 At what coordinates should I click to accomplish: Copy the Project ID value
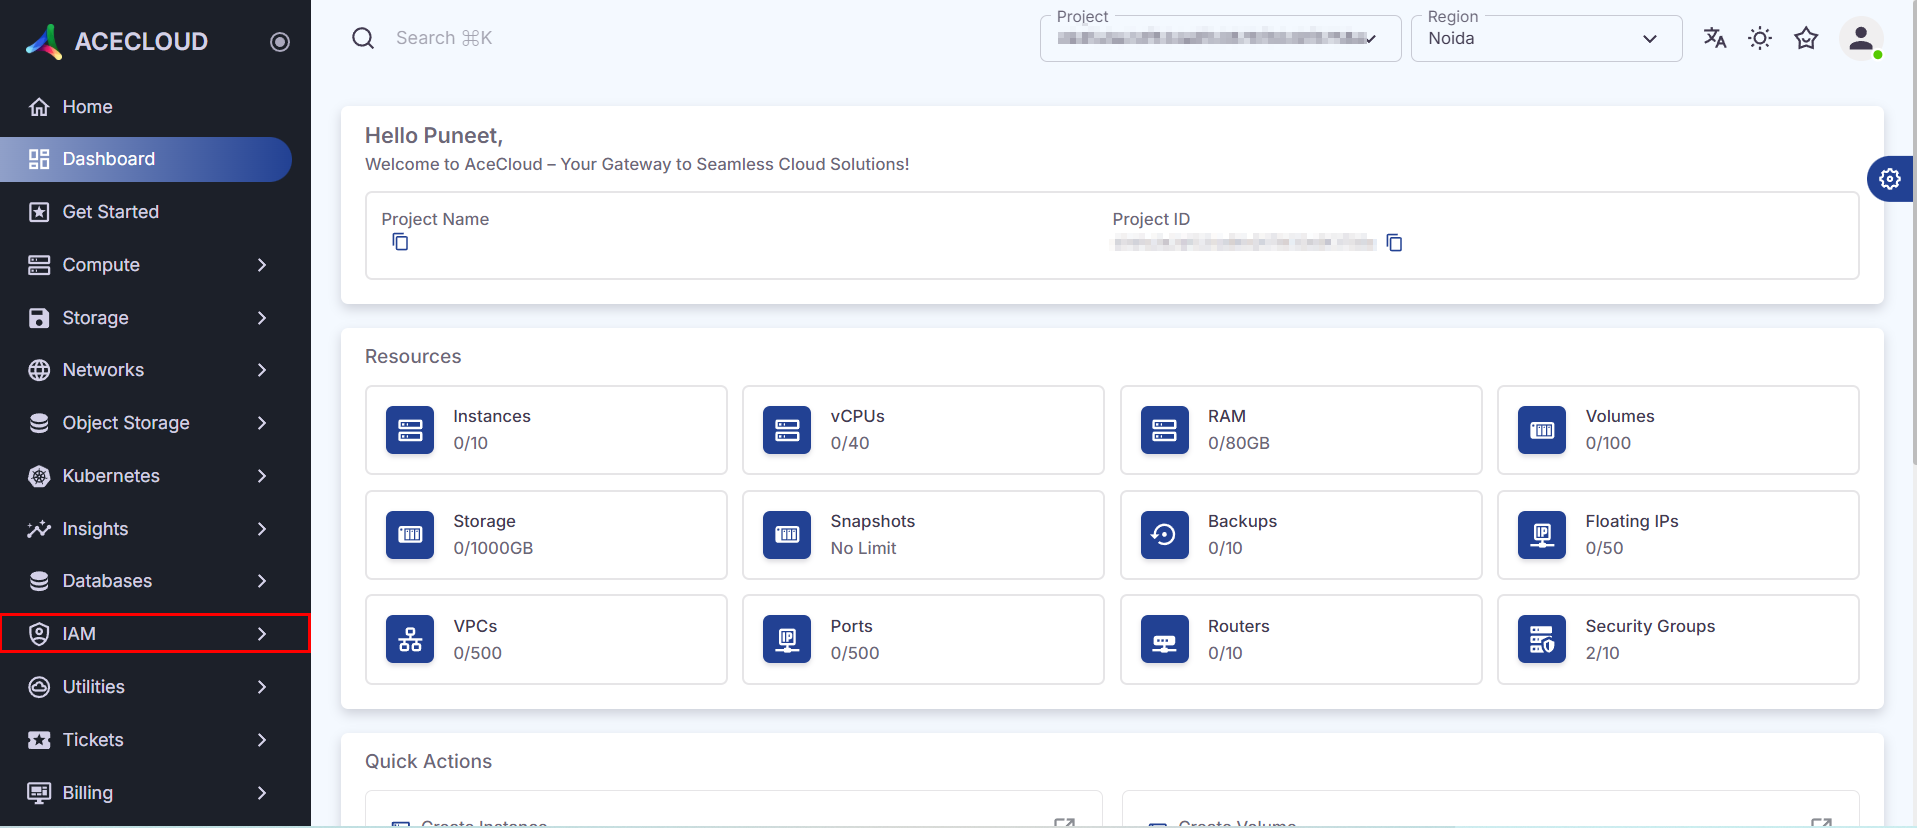pos(1394,243)
